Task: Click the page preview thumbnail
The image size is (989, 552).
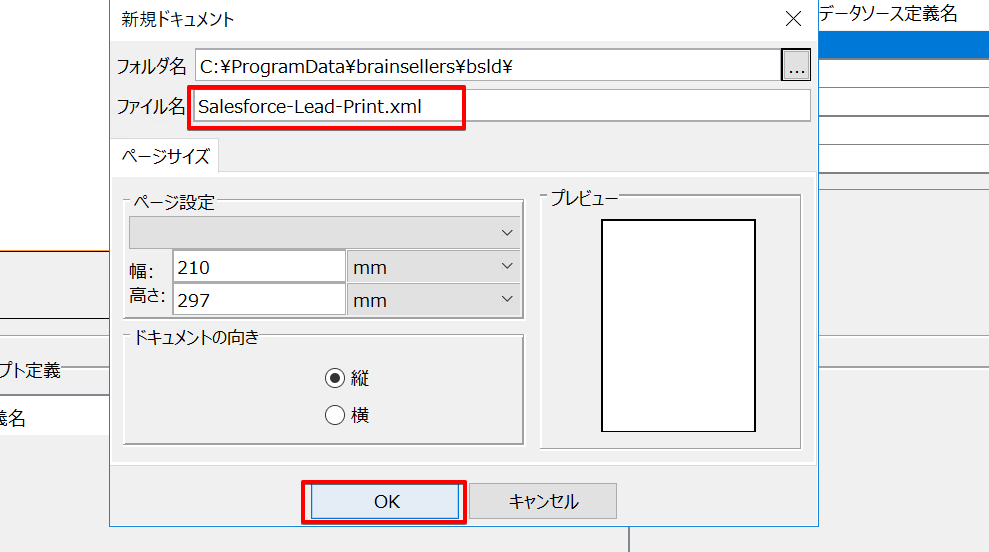Action: pyautogui.click(x=678, y=326)
